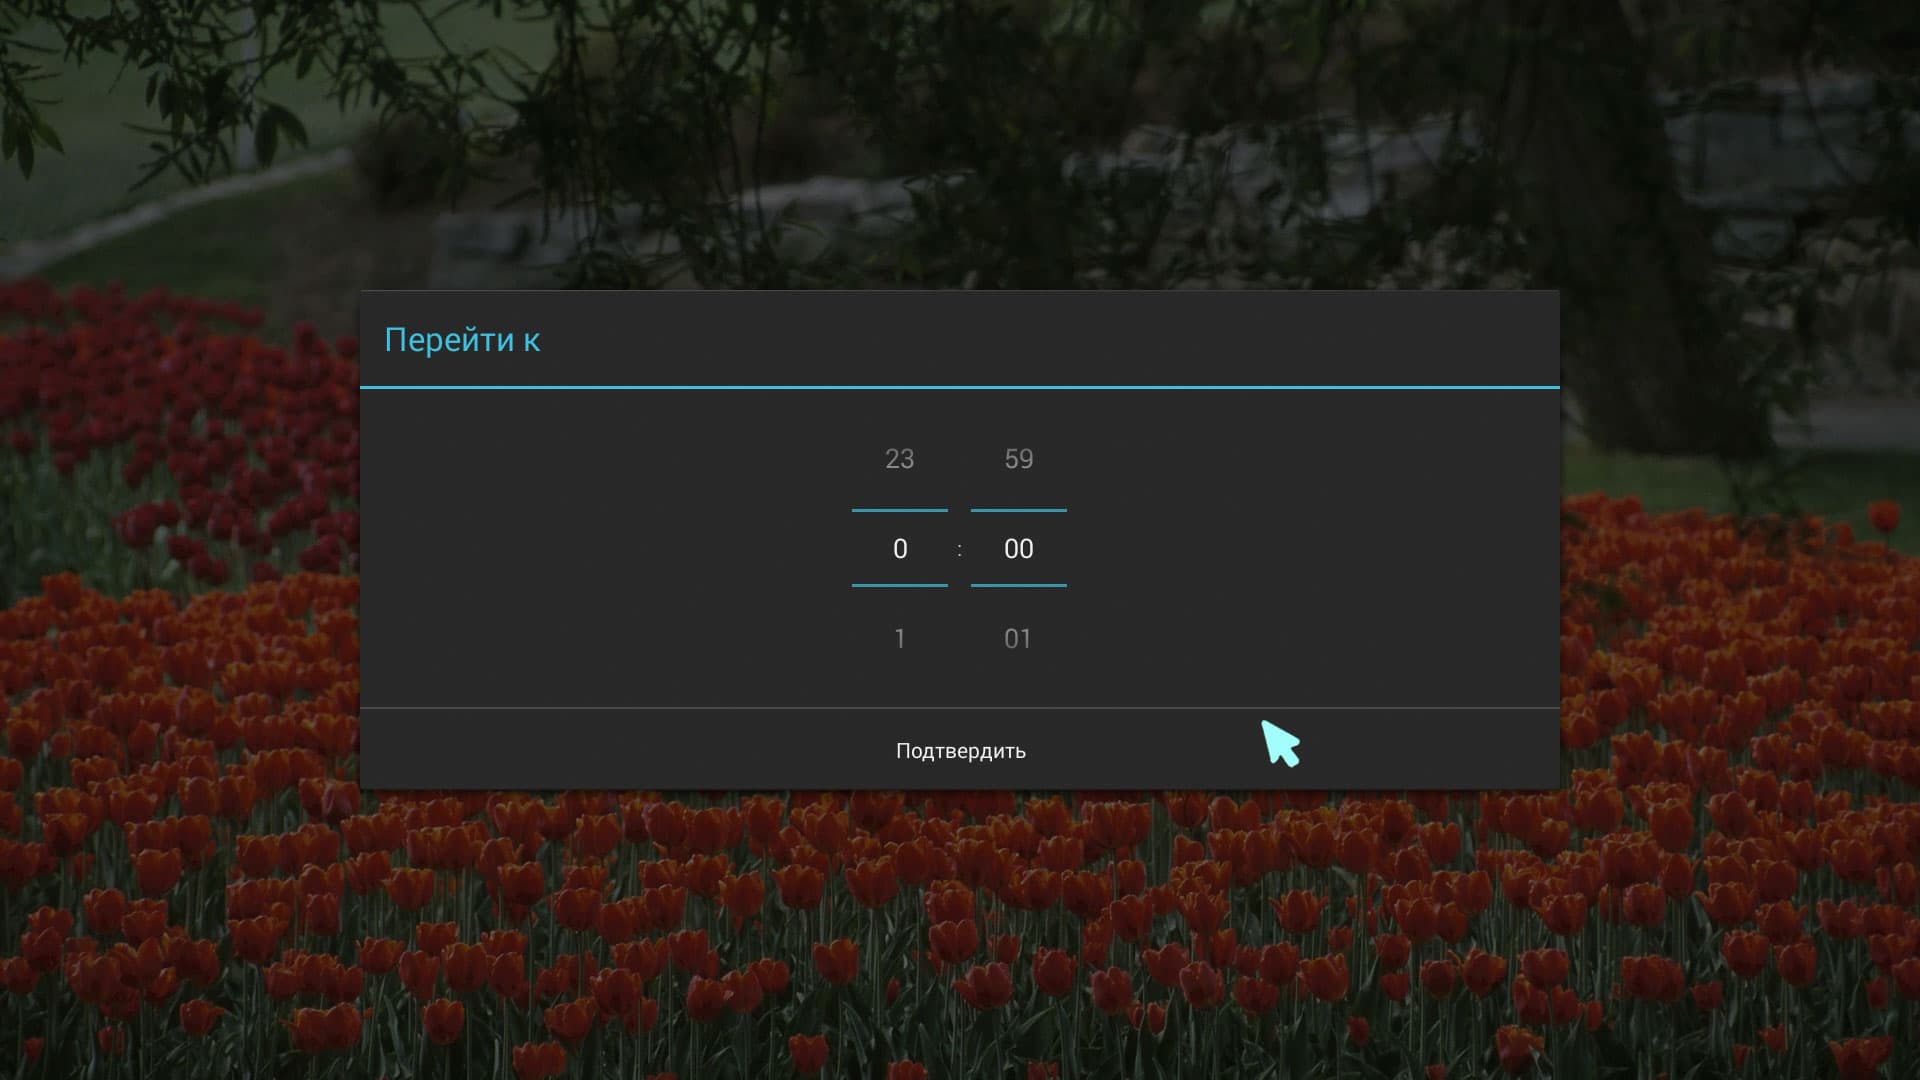The image size is (1920, 1080).
Task: Click blue line above the hour field
Action: tap(899, 510)
